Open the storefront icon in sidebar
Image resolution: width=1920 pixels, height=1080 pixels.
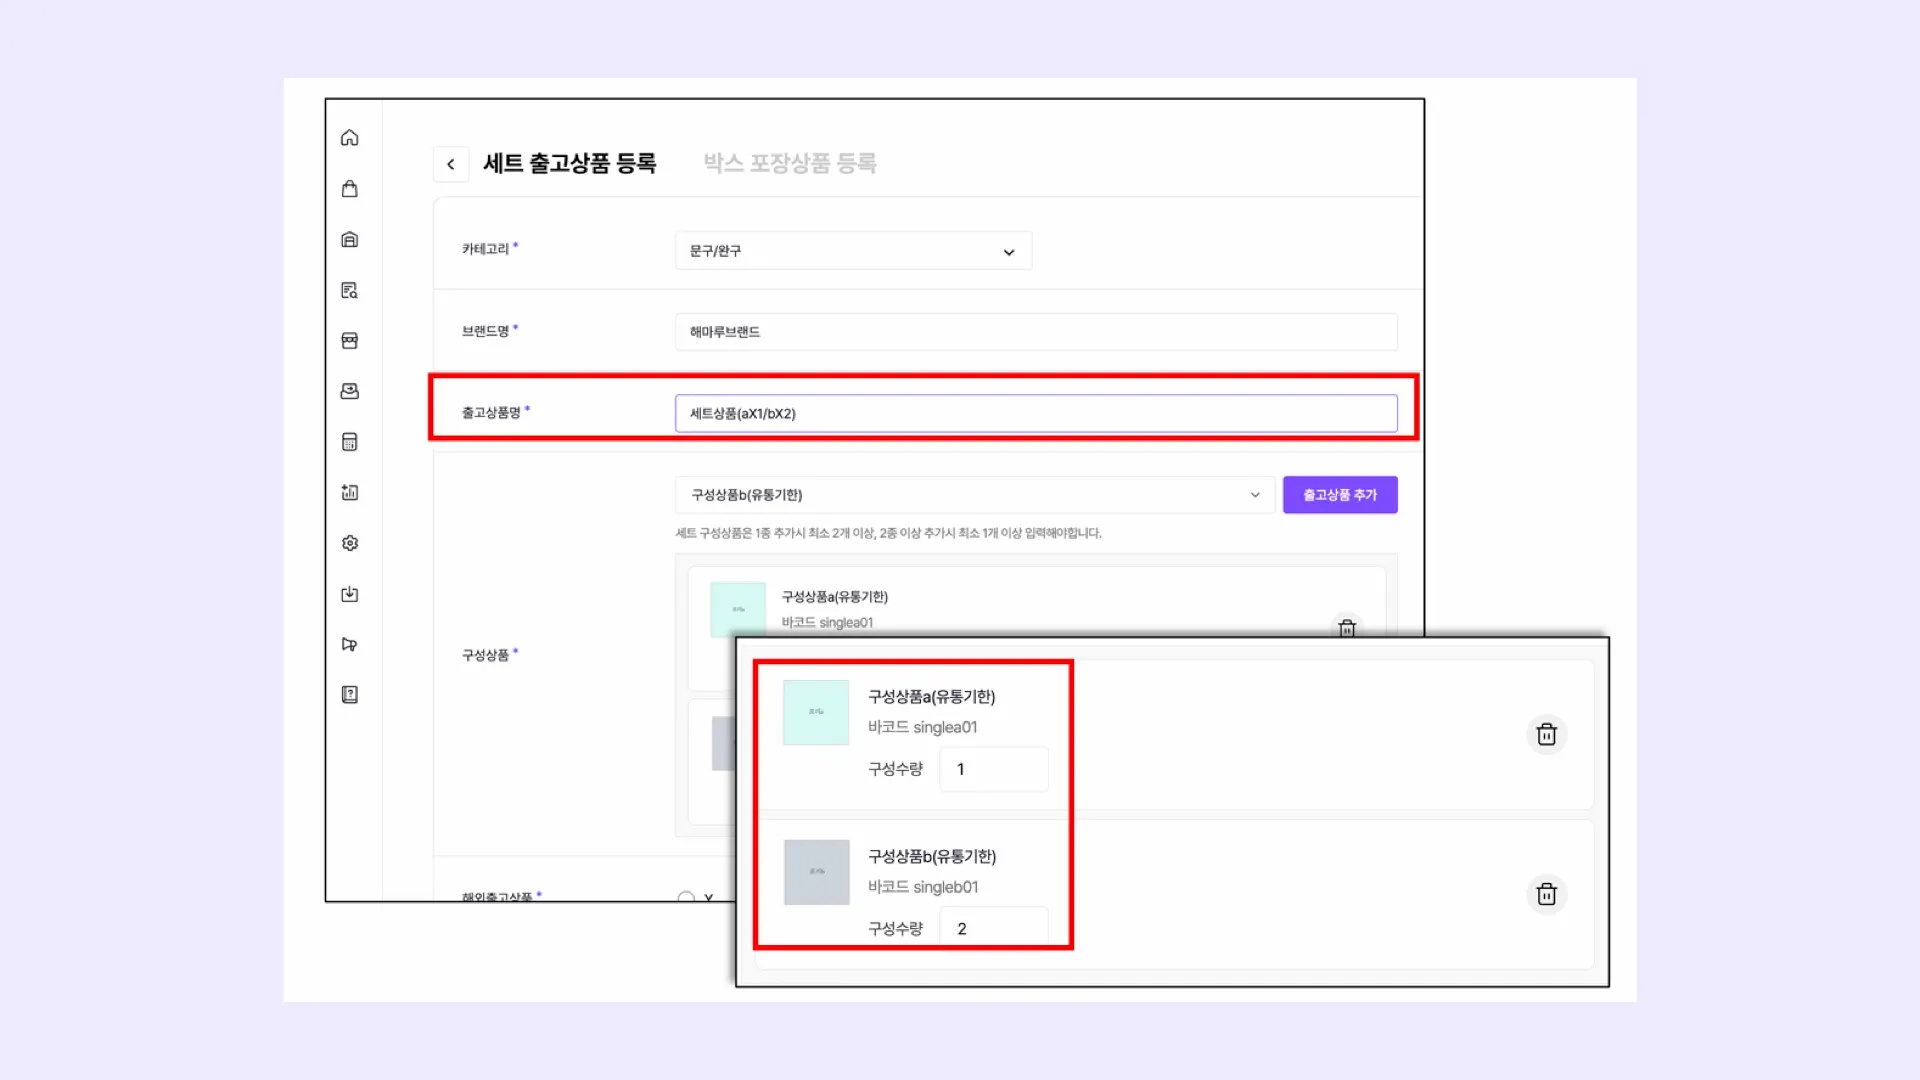pos(349,341)
